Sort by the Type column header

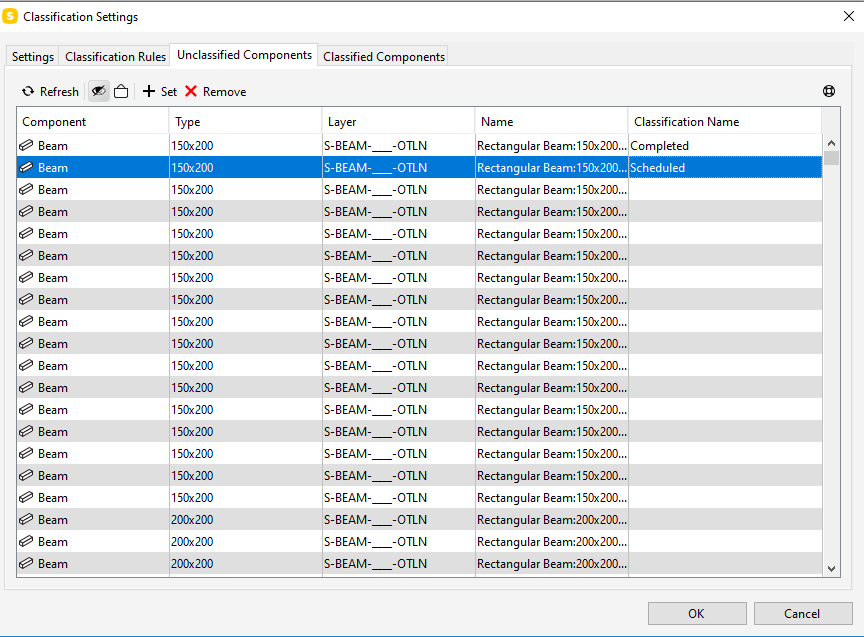point(245,122)
